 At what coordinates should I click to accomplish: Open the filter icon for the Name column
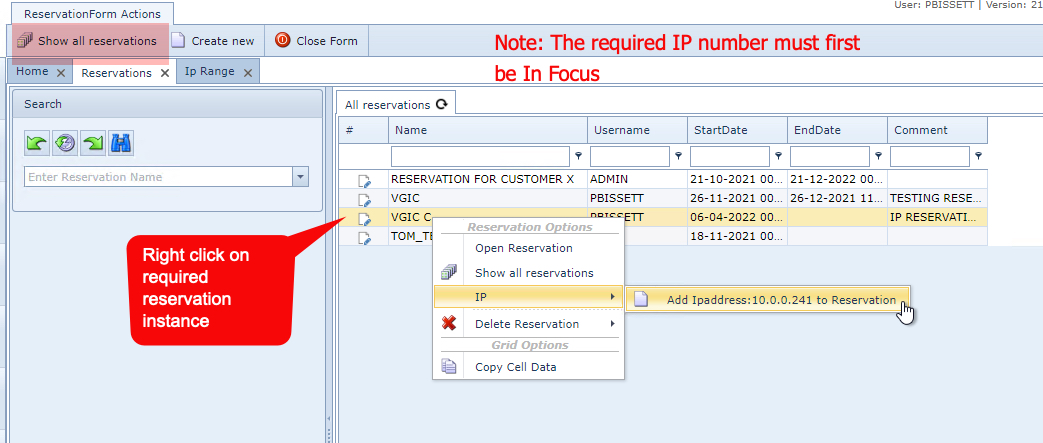tap(579, 156)
